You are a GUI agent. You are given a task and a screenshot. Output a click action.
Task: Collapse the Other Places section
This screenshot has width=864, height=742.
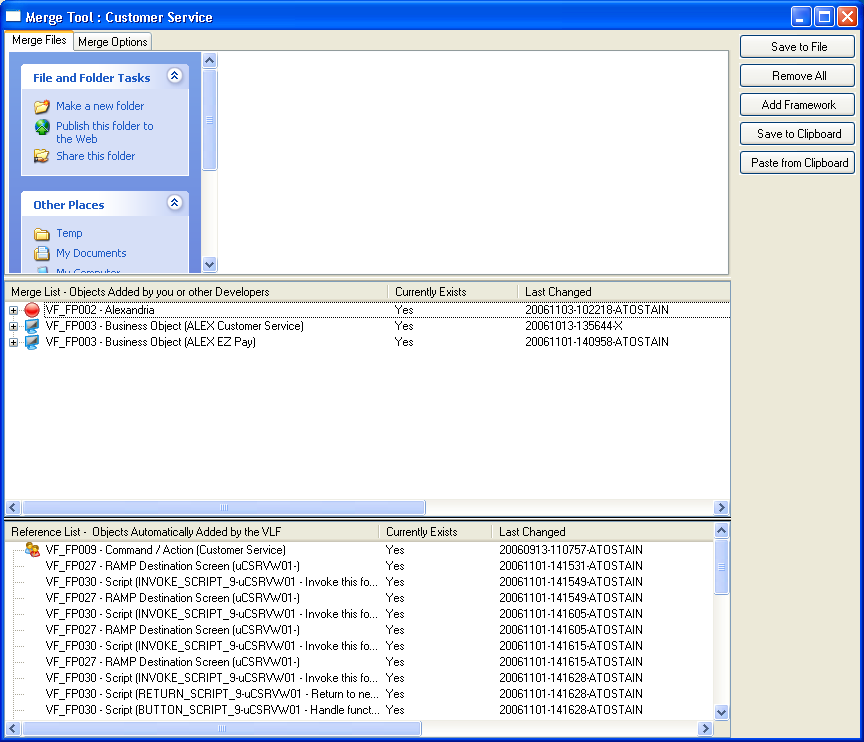(x=175, y=203)
